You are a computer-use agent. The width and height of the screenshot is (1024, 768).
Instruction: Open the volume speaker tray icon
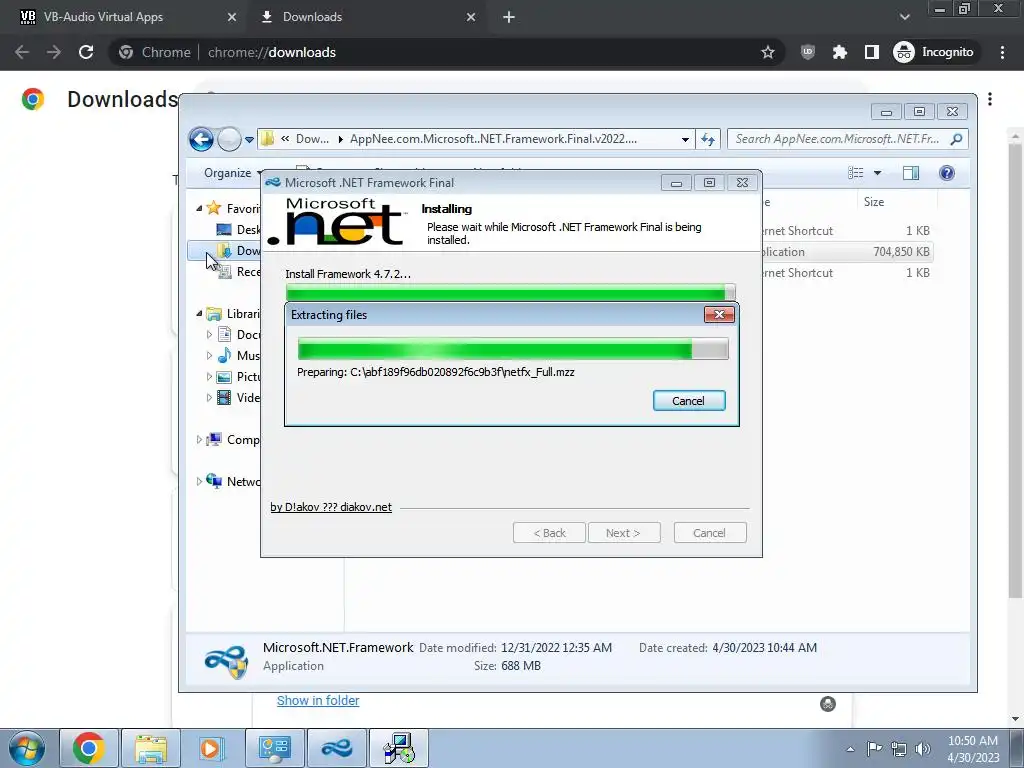[923, 749]
